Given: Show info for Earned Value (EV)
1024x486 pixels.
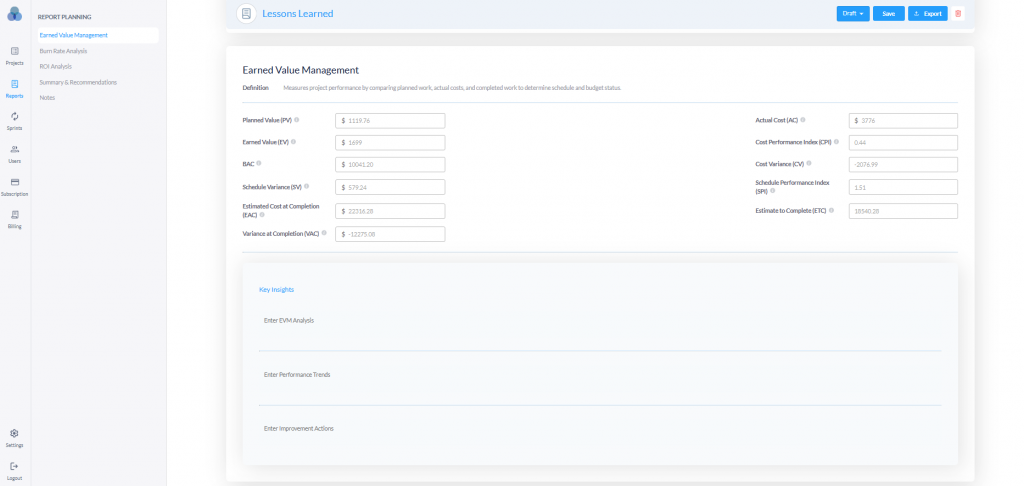Looking at the screenshot, I should tap(293, 142).
